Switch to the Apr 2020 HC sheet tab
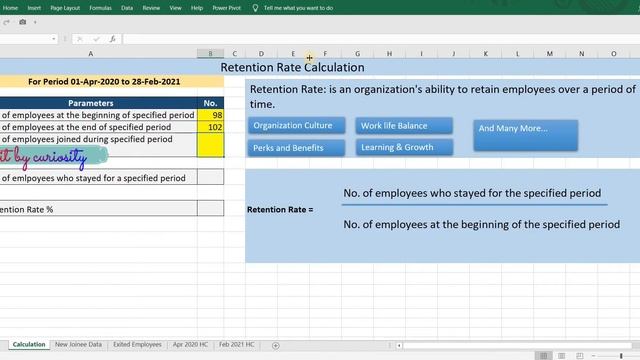640x360 pixels. [190, 344]
